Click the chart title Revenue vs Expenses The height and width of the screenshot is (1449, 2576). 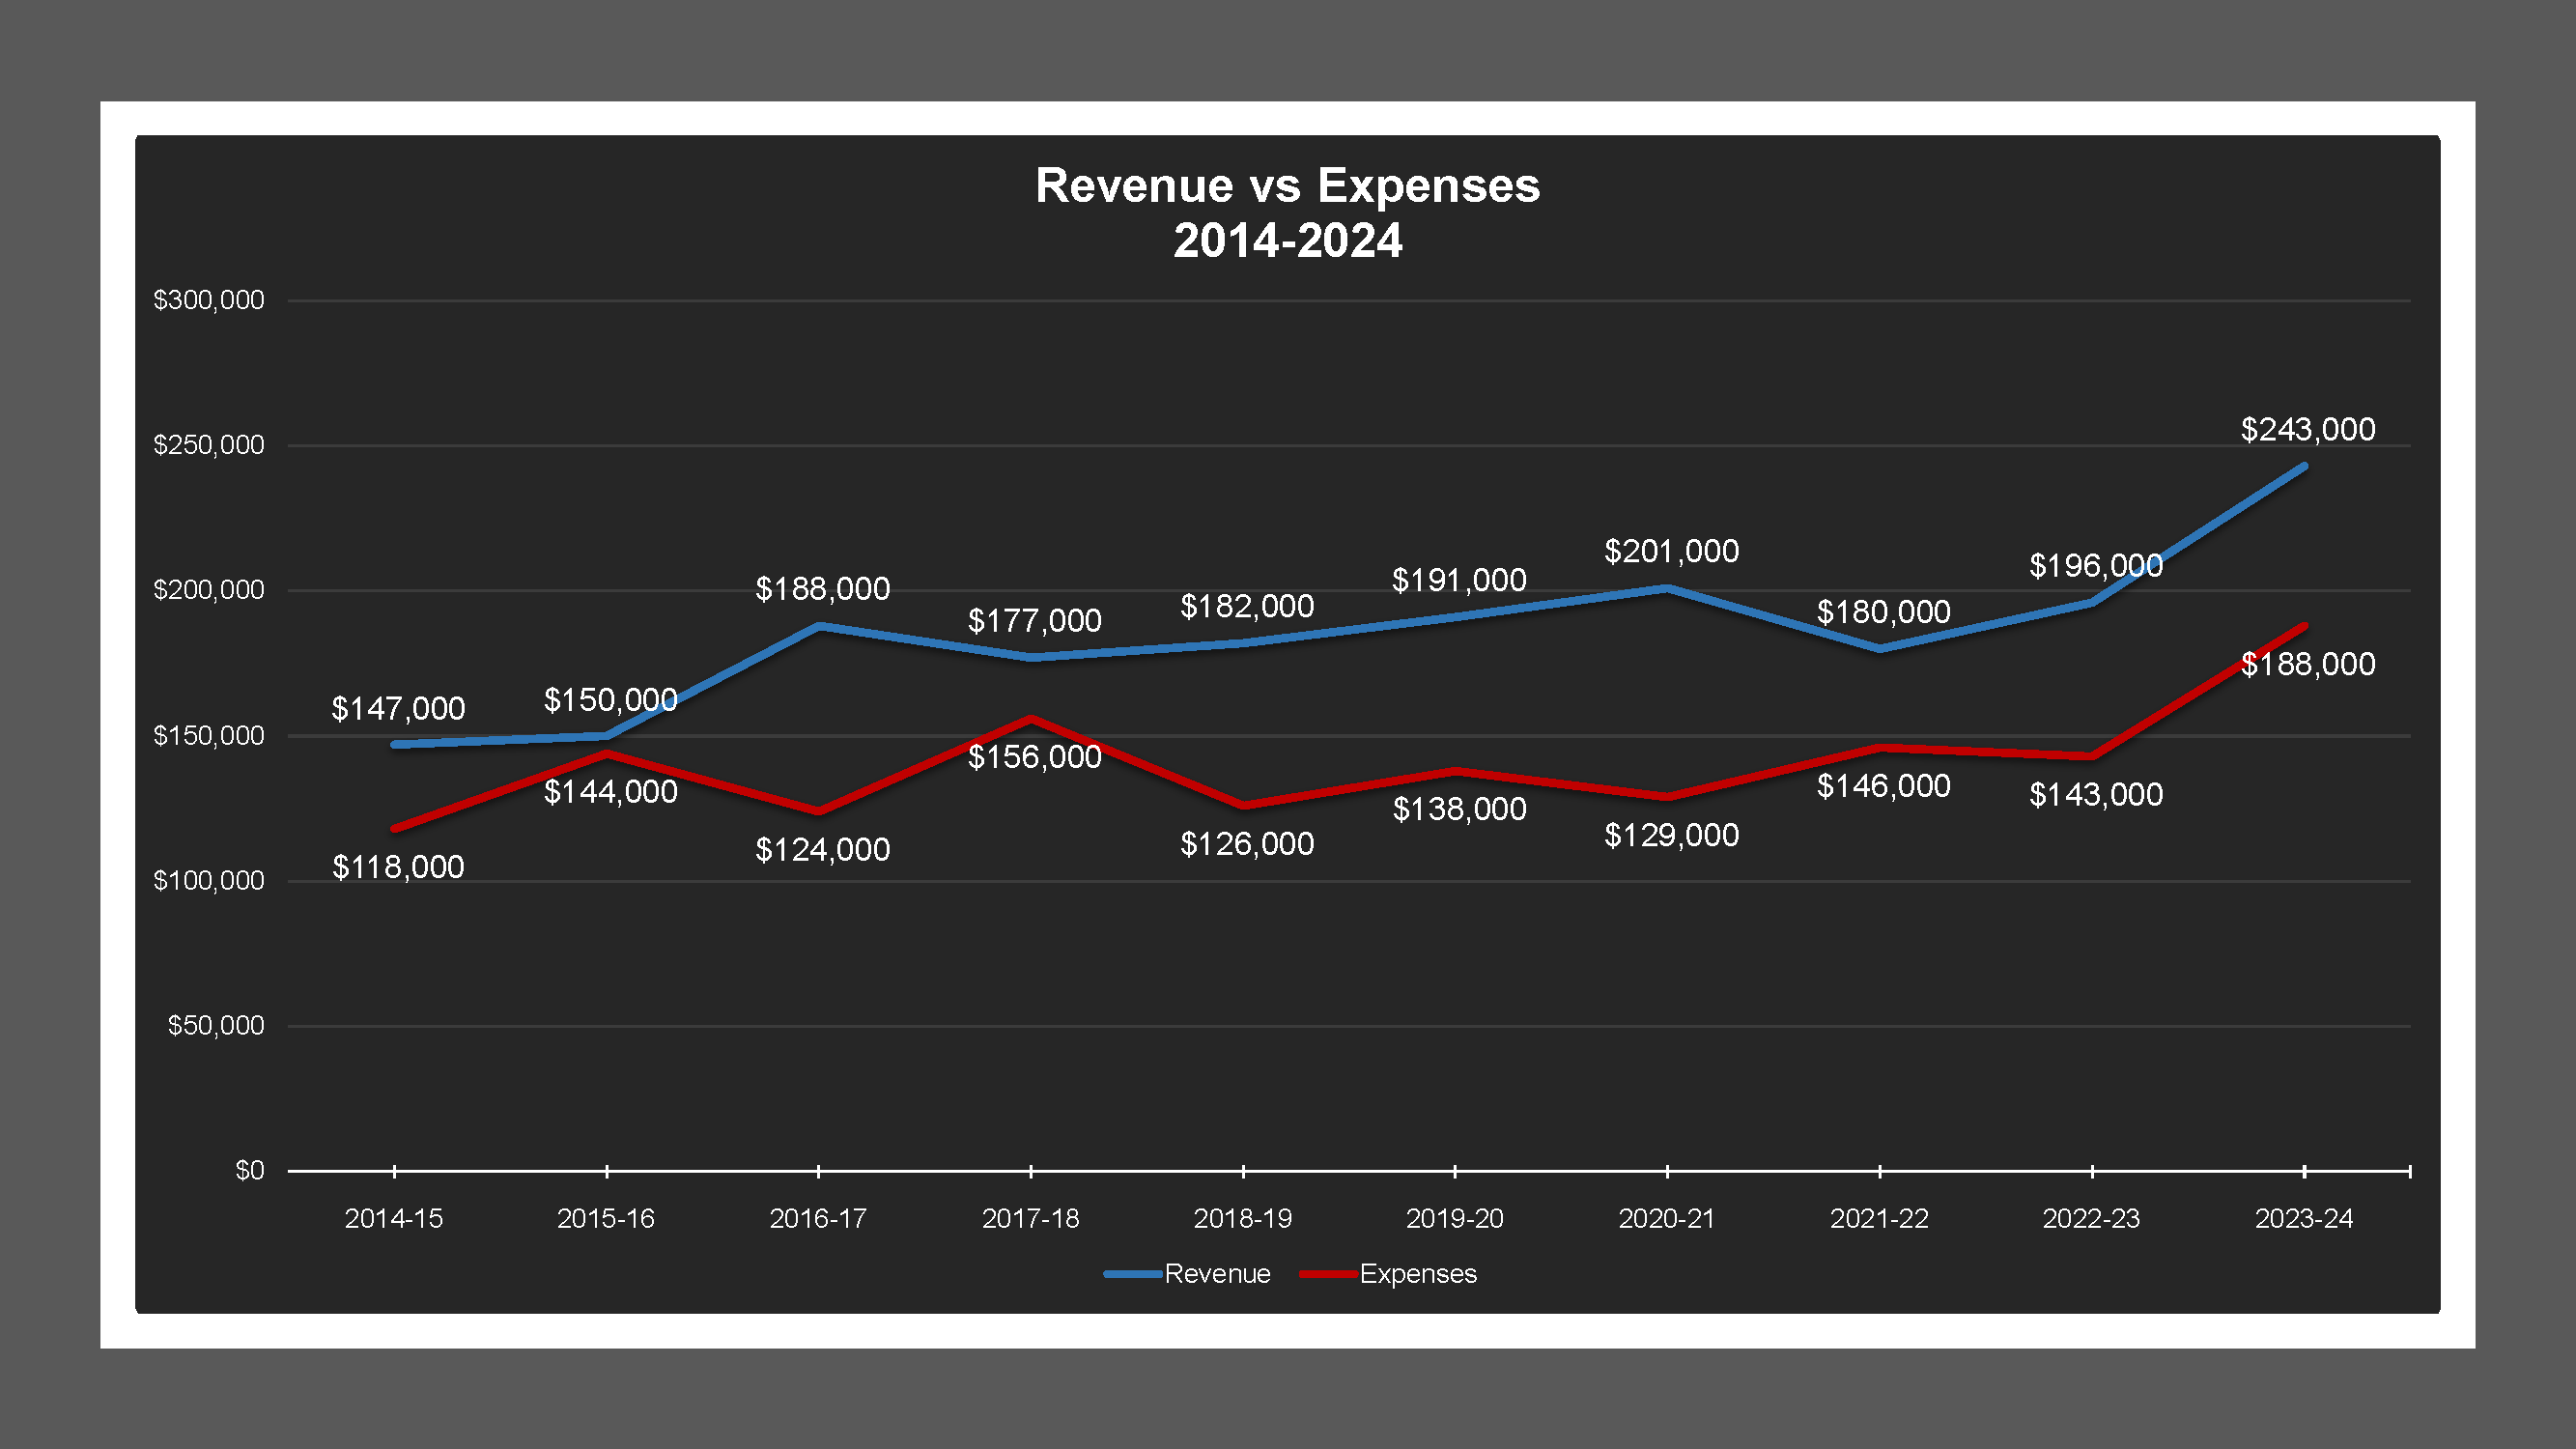point(1287,186)
